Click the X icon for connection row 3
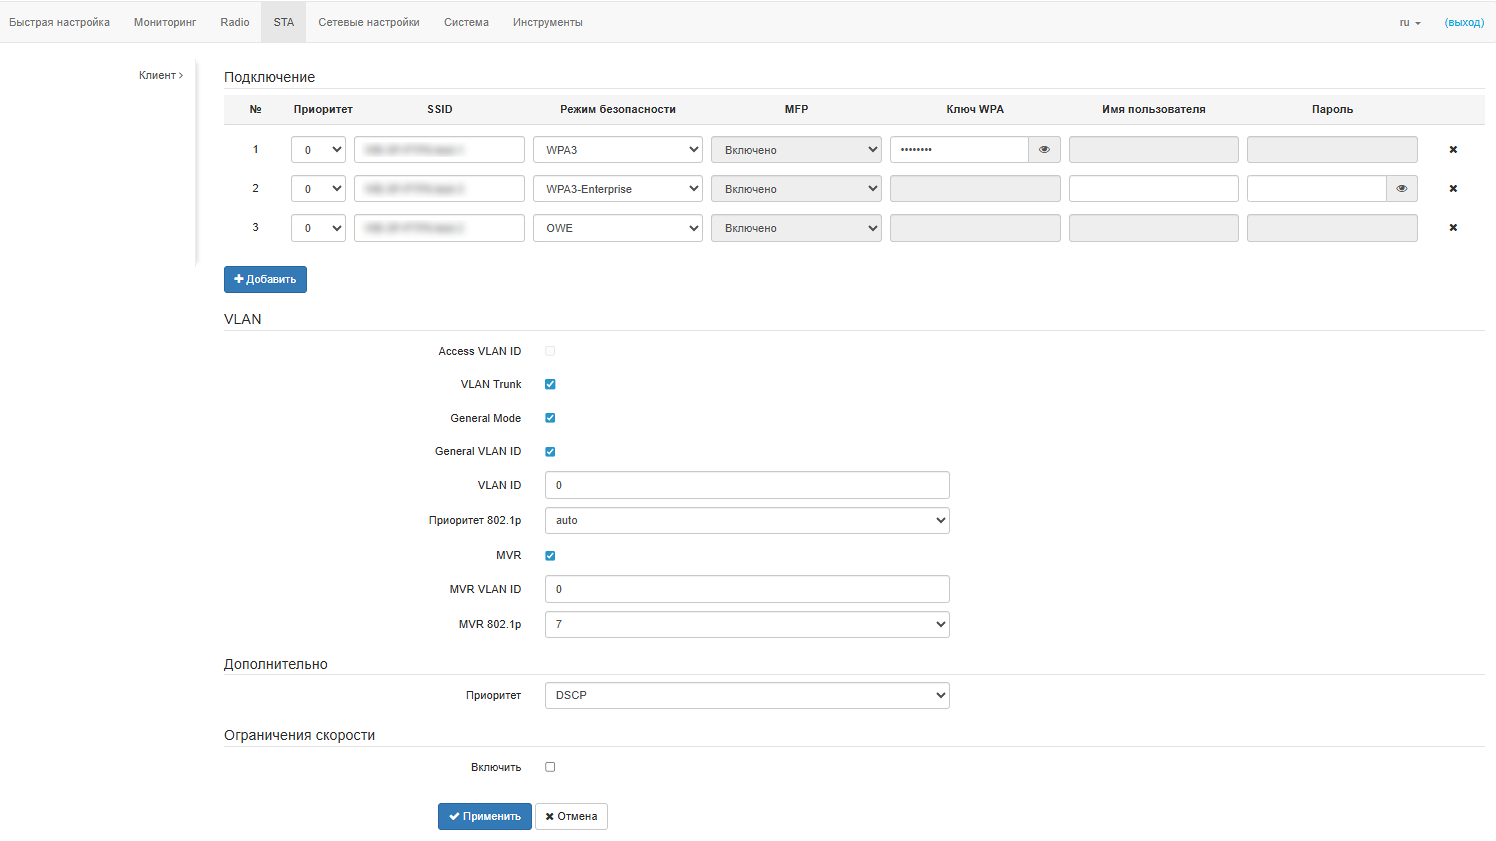The image size is (1496, 841). tap(1453, 228)
